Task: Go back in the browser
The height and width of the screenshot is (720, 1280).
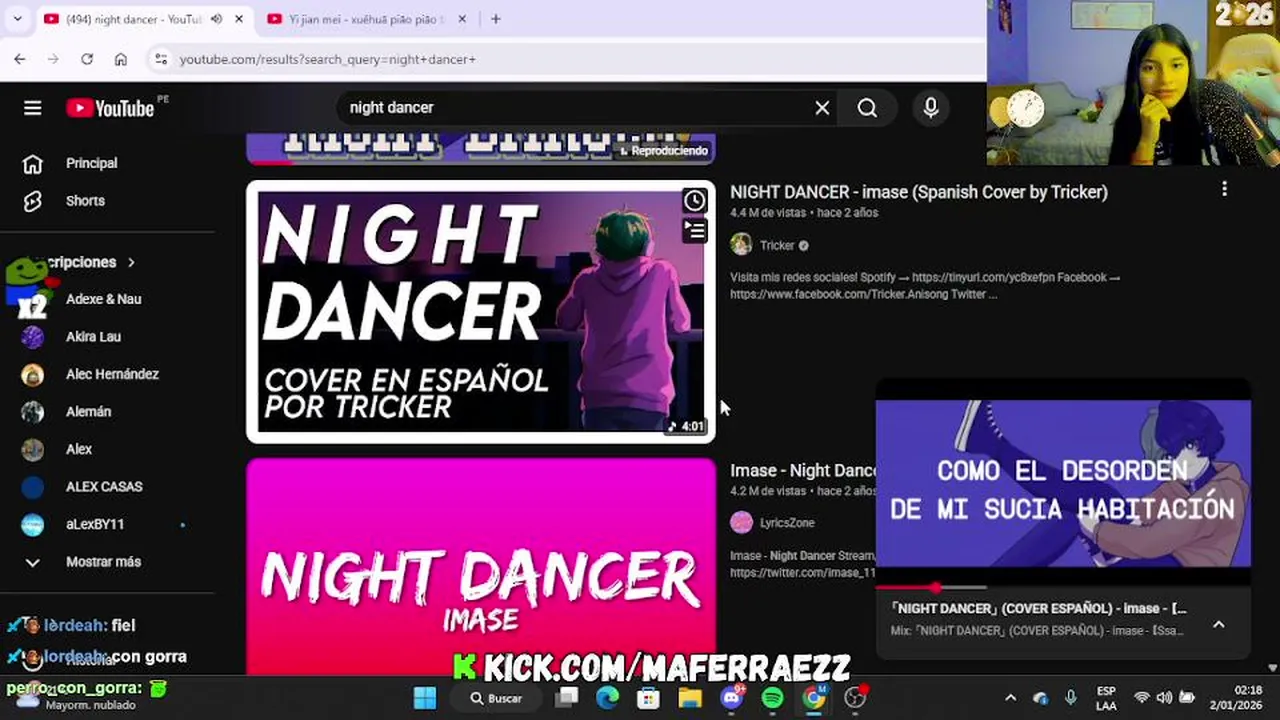Action: coord(20,59)
